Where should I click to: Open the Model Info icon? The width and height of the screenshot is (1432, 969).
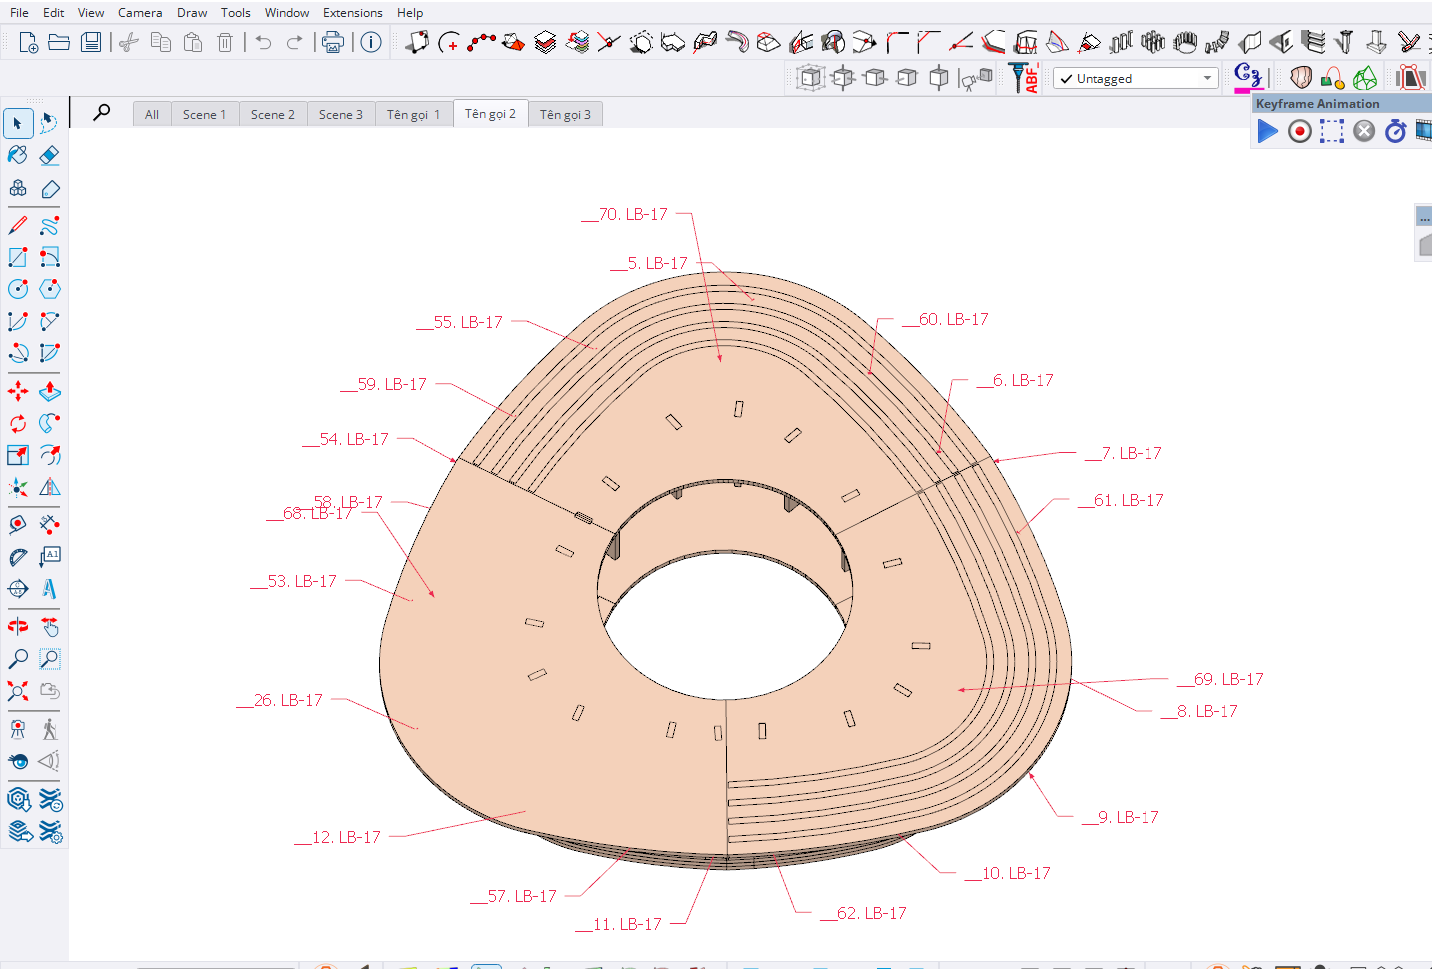coord(371,42)
